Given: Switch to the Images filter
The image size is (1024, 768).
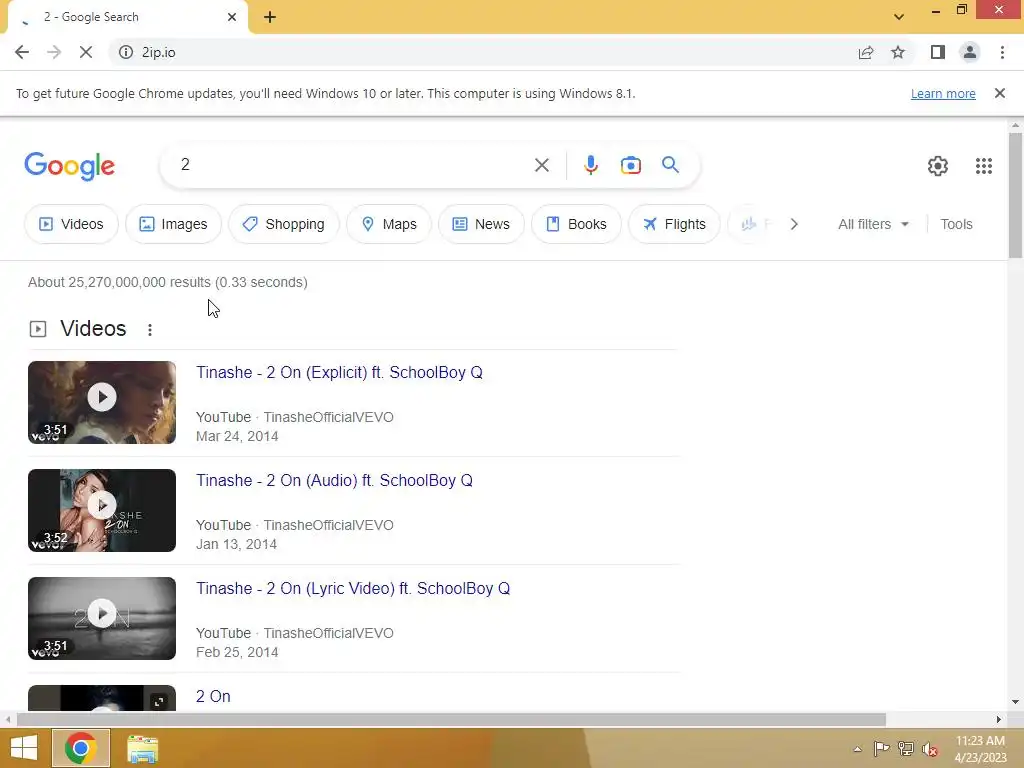Looking at the screenshot, I should click(173, 224).
